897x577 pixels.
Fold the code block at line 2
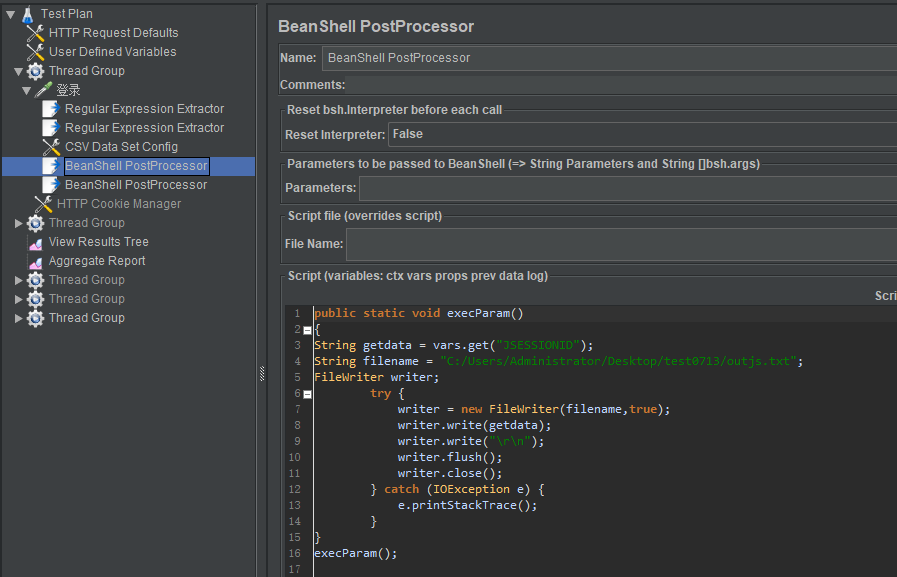[x=307, y=331]
